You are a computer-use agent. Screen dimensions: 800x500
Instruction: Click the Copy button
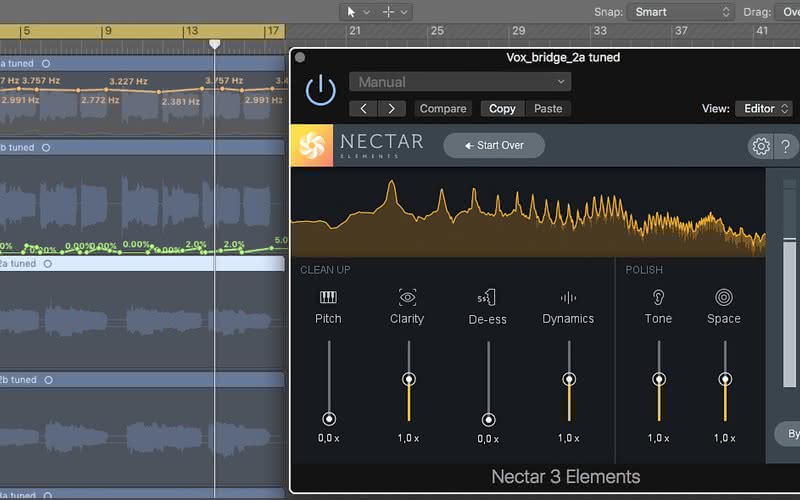coord(502,109)
